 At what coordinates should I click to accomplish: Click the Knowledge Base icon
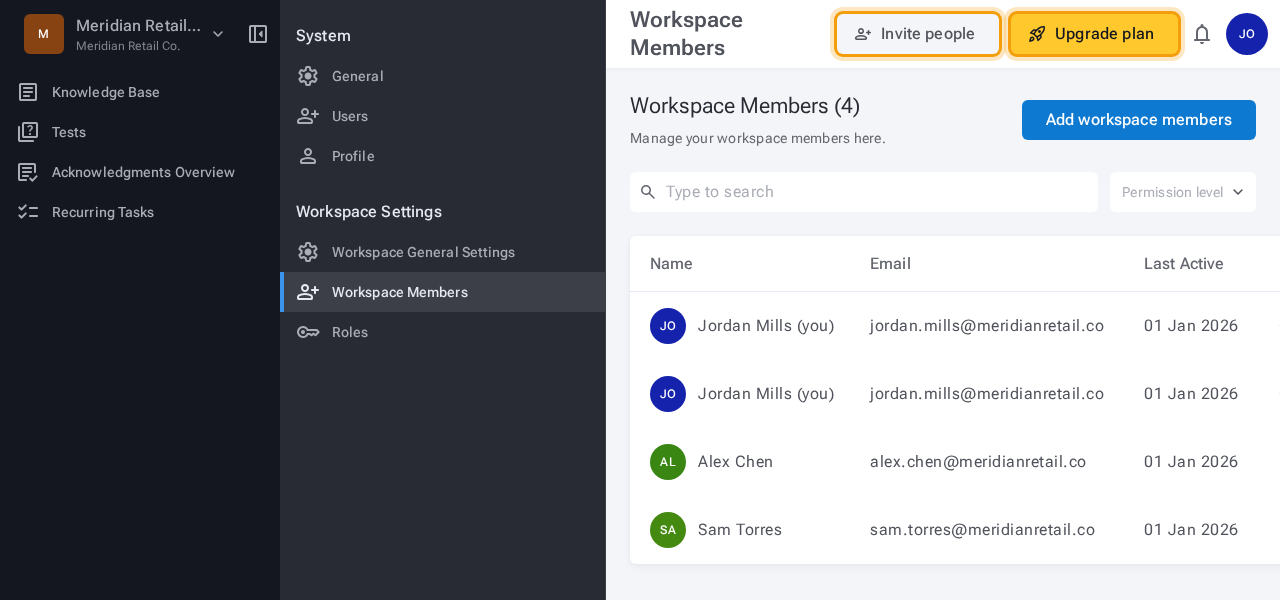pyautogui.click(x=28, y=92)
